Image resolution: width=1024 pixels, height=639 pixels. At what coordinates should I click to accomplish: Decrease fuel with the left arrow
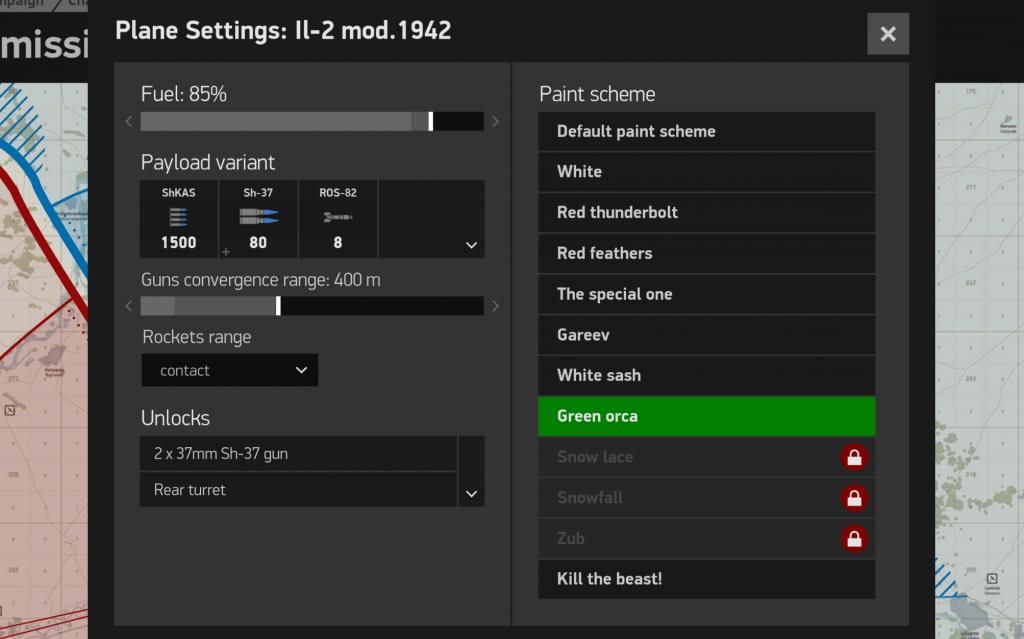pyautogui.click(x=129, y=122)
